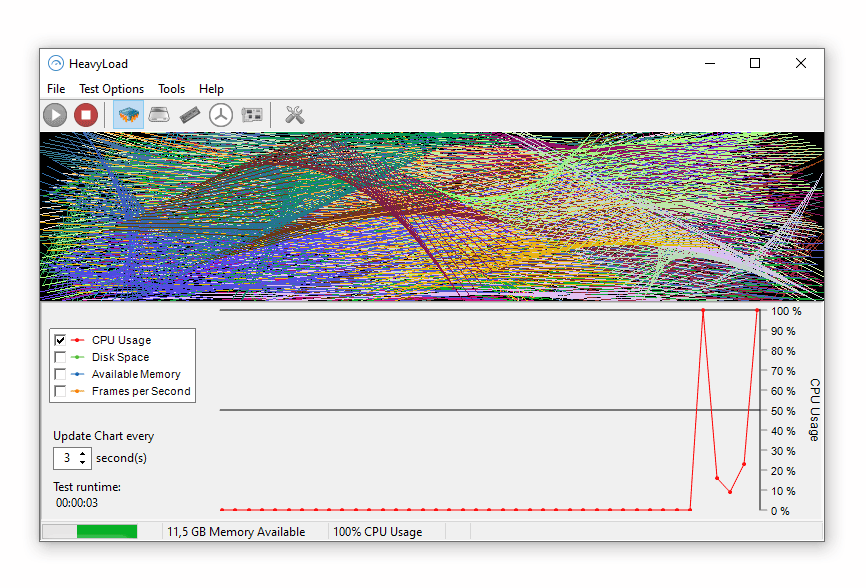Toggle the Stress CPU toolbar icon
Viewport: 866px width, 588px height.
click(x=128, y=115)
